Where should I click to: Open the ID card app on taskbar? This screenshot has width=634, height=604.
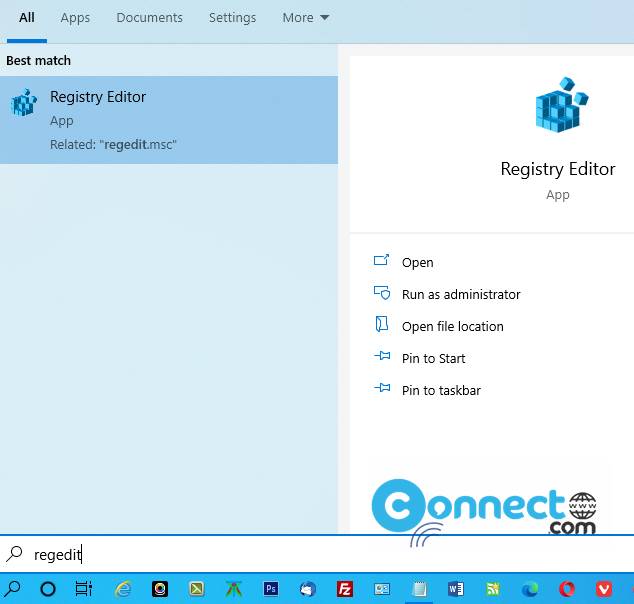click(x=382, y=589)
